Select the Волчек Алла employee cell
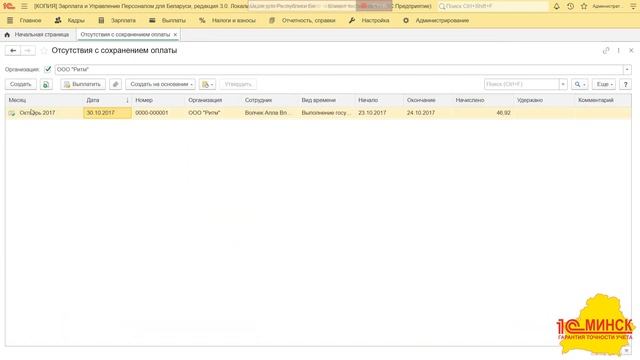This screenshot has height=360, width=640. coord(270,113)
